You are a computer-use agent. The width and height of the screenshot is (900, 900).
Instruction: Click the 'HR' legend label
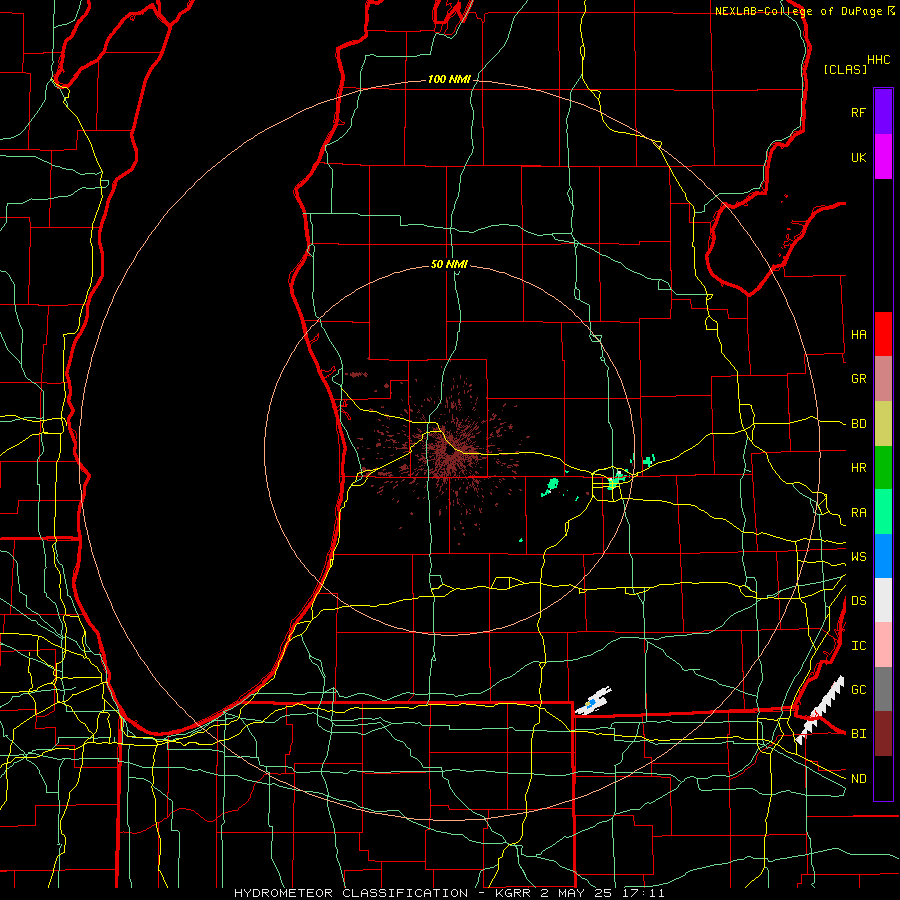[x=858, y=468]
